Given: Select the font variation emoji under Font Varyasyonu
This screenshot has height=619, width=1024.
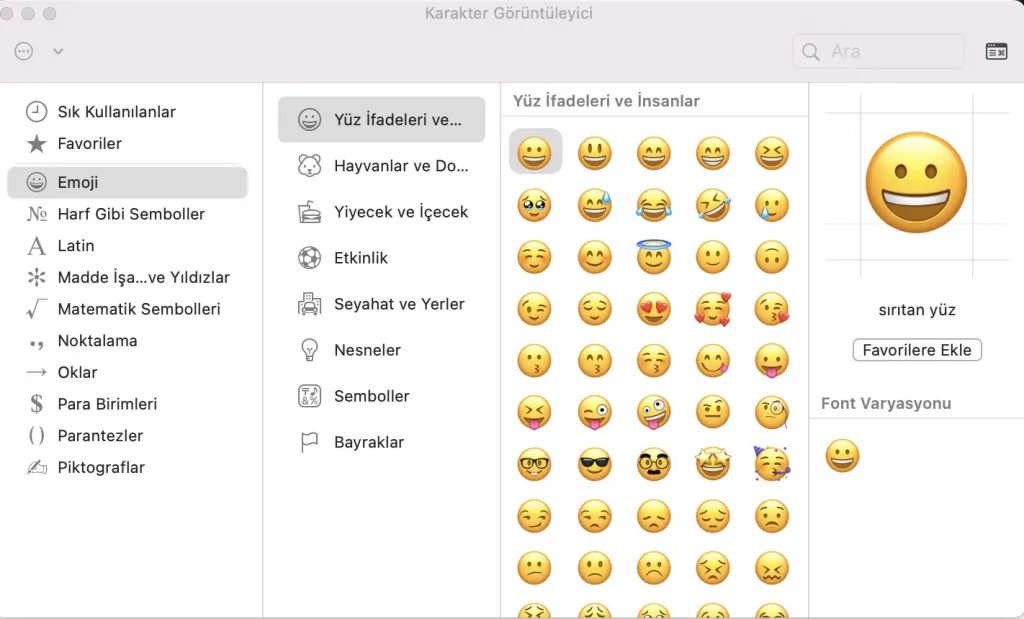Looking at the screenshot, I should 842,456.
